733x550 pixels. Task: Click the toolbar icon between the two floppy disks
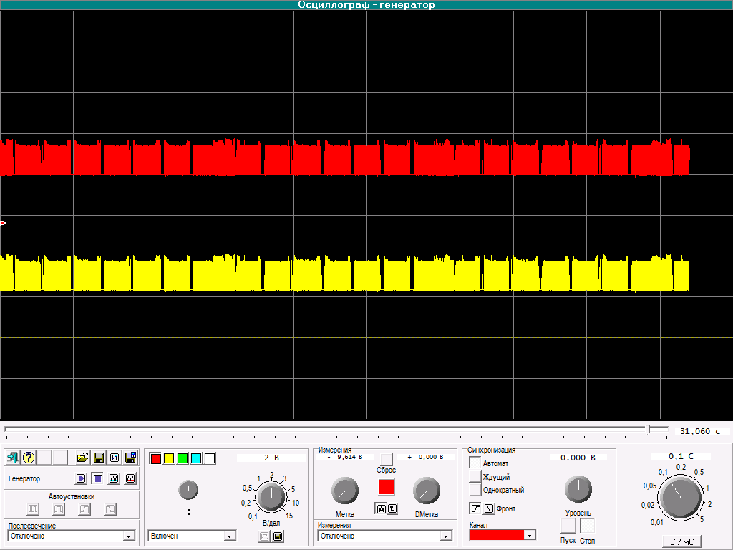(x=115, y=457)
